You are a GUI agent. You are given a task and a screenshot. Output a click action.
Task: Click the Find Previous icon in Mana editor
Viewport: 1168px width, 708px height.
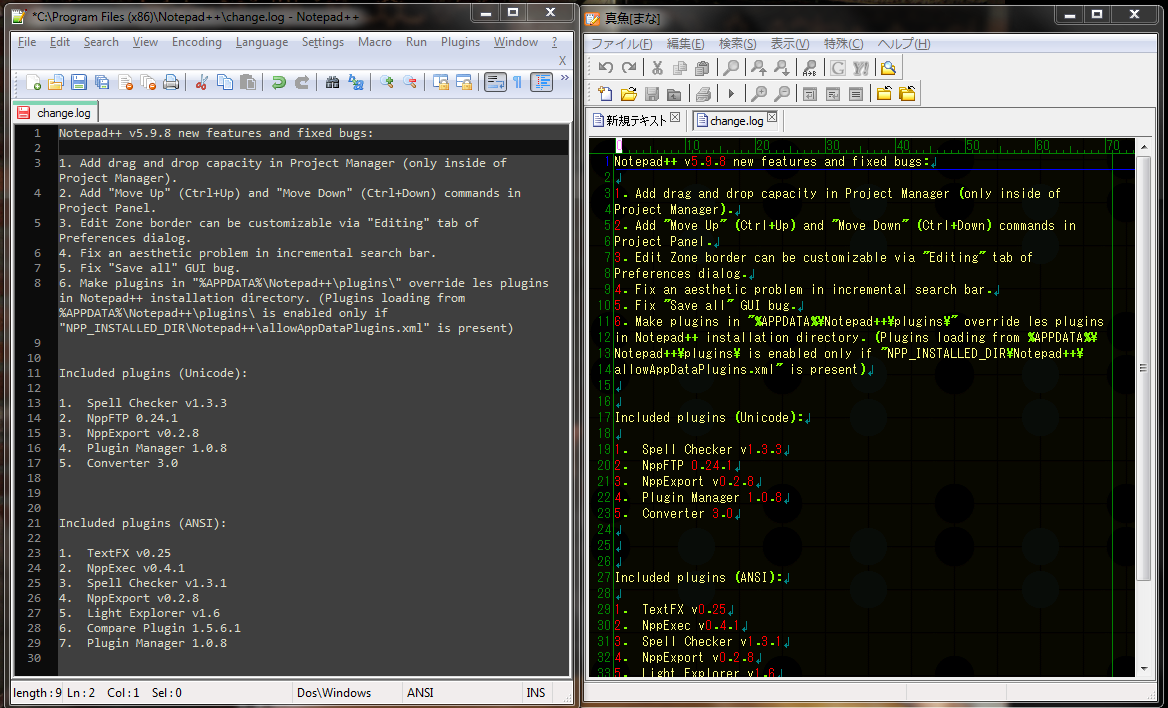coord(758,68)
